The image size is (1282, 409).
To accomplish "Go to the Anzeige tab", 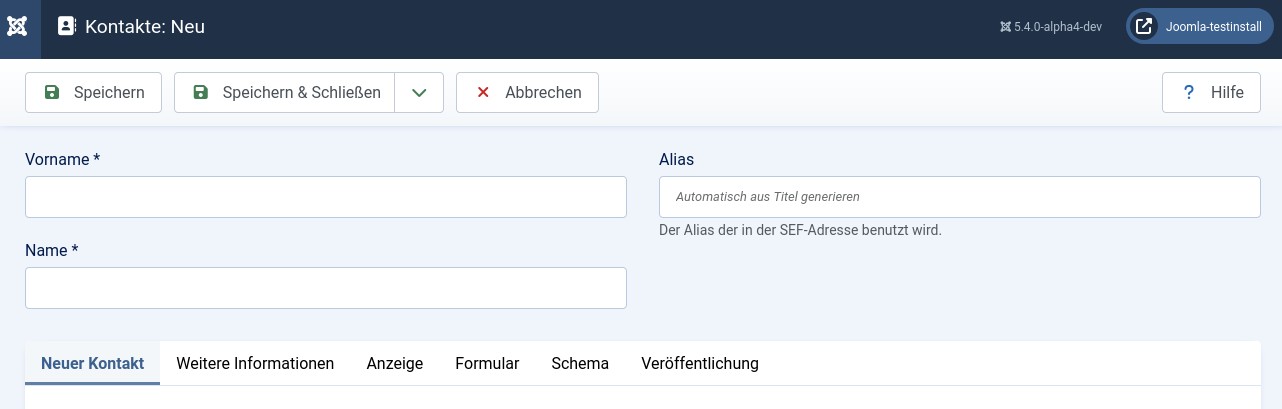I will tap(394, 363).
